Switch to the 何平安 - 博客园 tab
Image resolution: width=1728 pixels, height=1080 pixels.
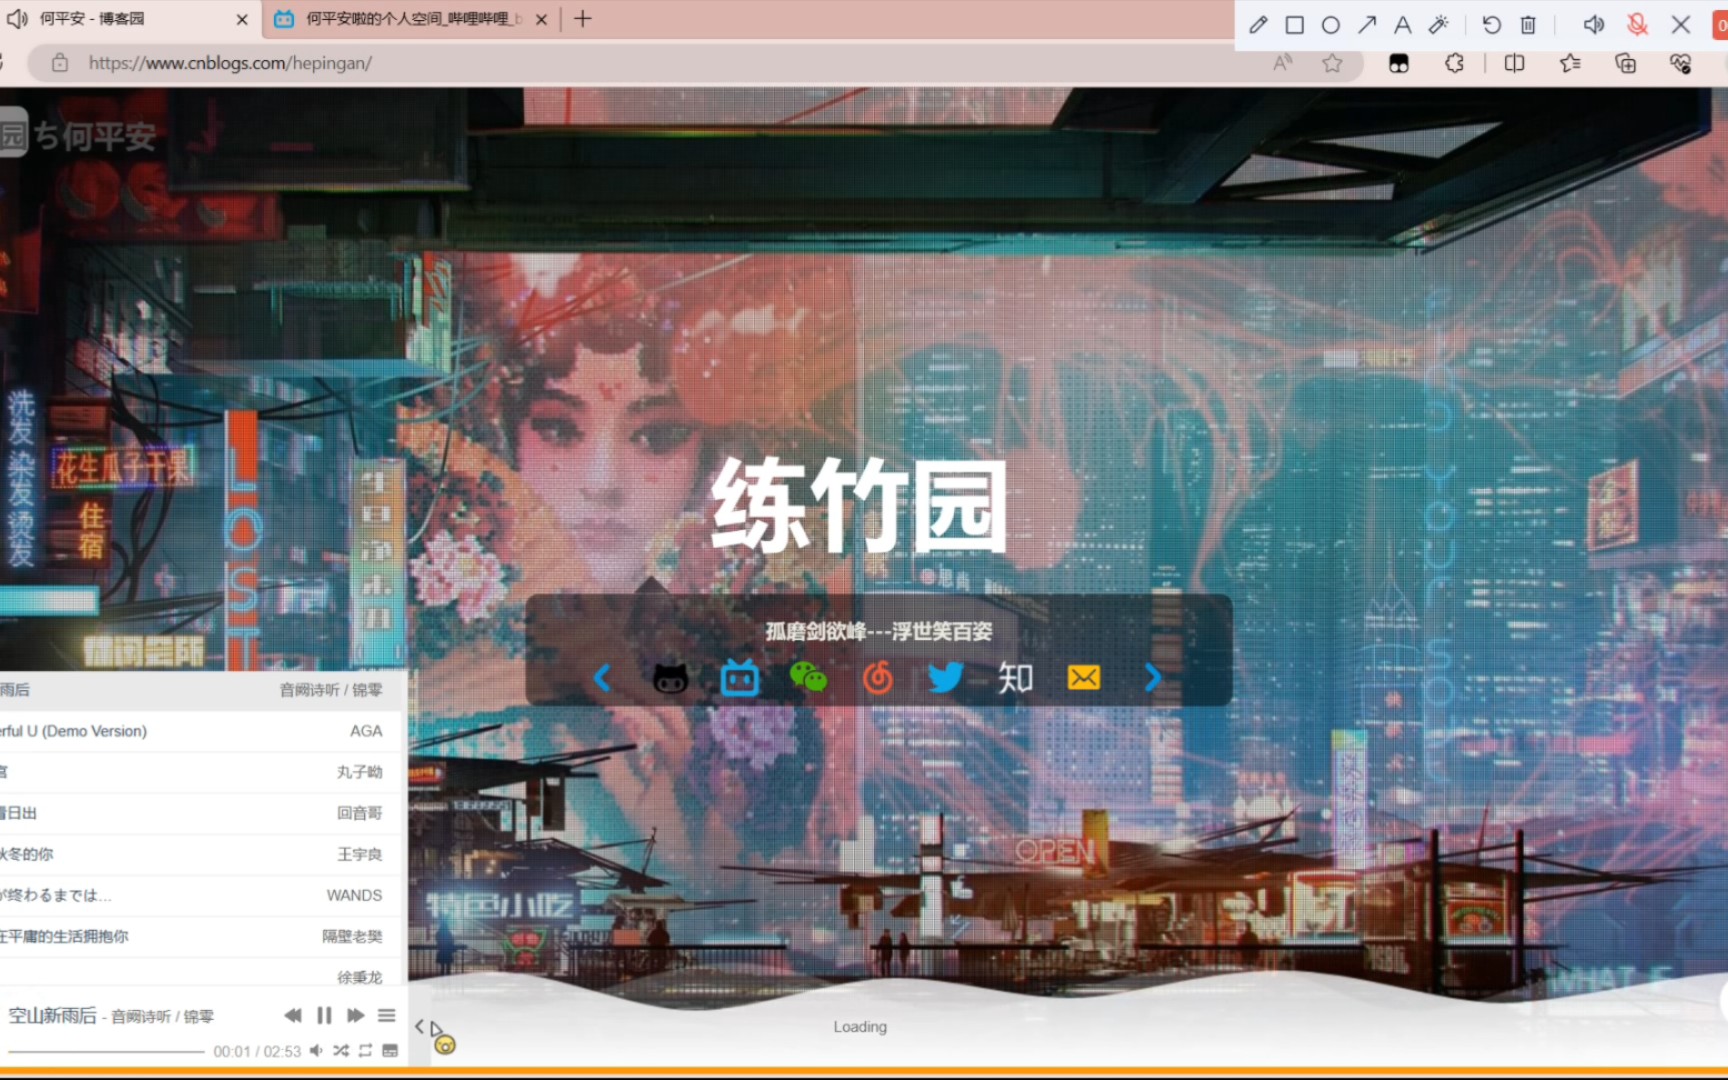tap(128, 19)
